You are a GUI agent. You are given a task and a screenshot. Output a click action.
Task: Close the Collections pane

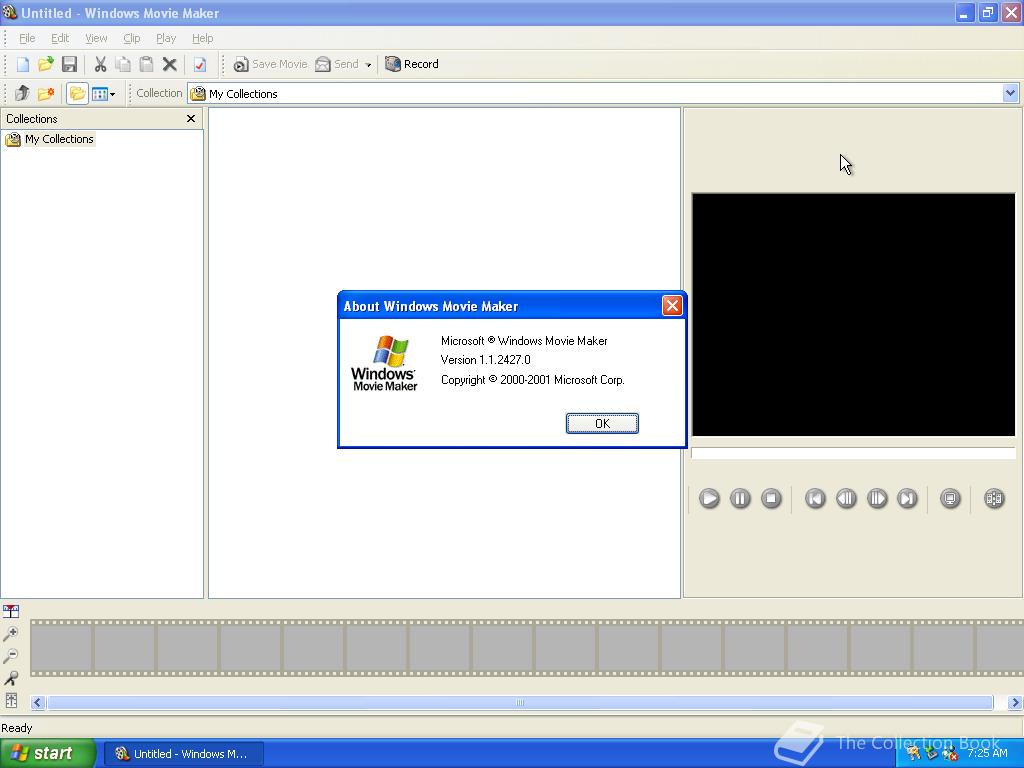[x=191, y=118]
